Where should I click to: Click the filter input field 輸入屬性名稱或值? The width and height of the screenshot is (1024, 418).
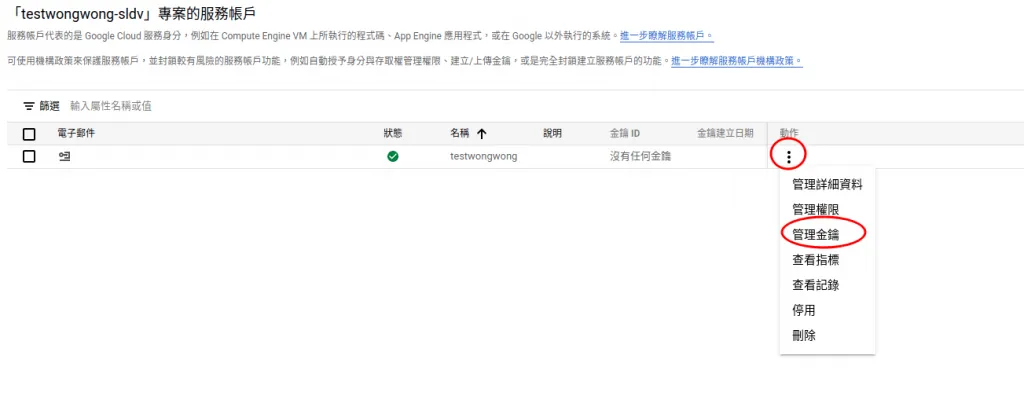[200, 106]
